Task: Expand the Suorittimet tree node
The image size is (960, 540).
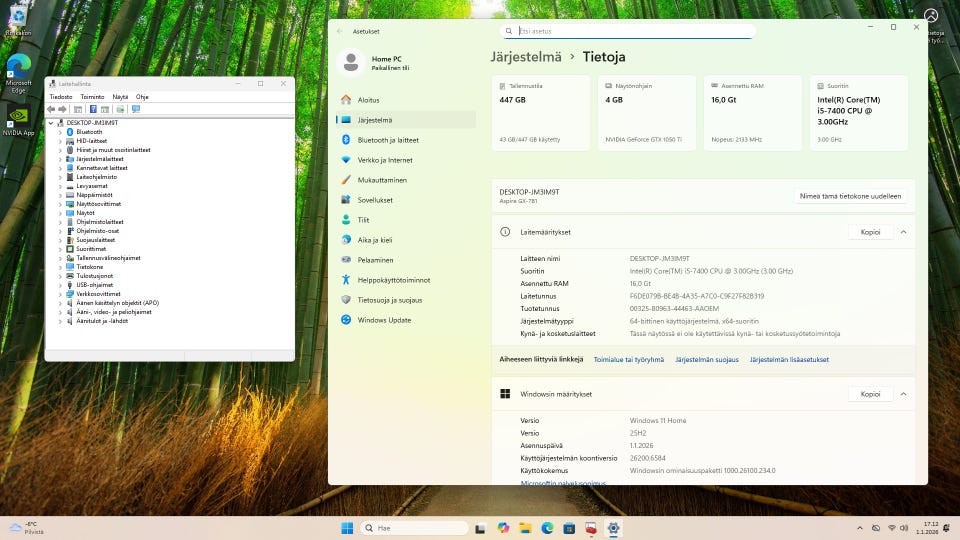Action: tap(60, 249)
